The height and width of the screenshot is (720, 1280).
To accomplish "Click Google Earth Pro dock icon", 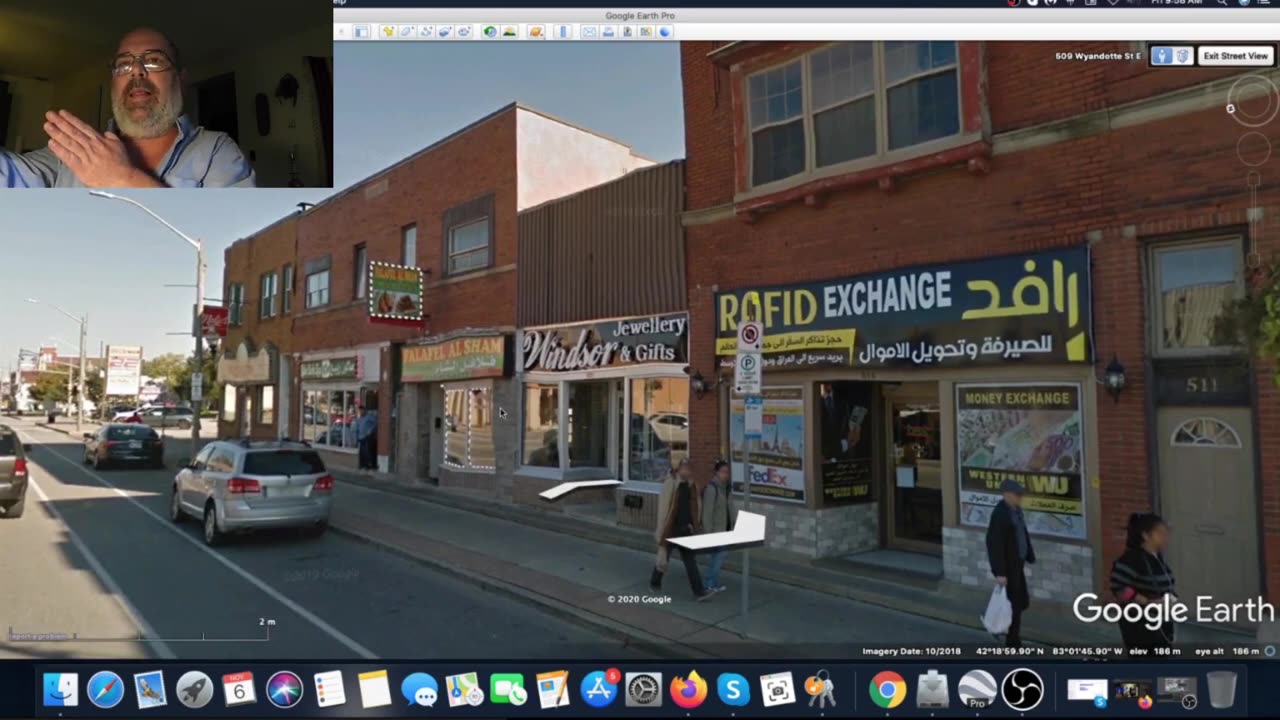I will [977, 690].
